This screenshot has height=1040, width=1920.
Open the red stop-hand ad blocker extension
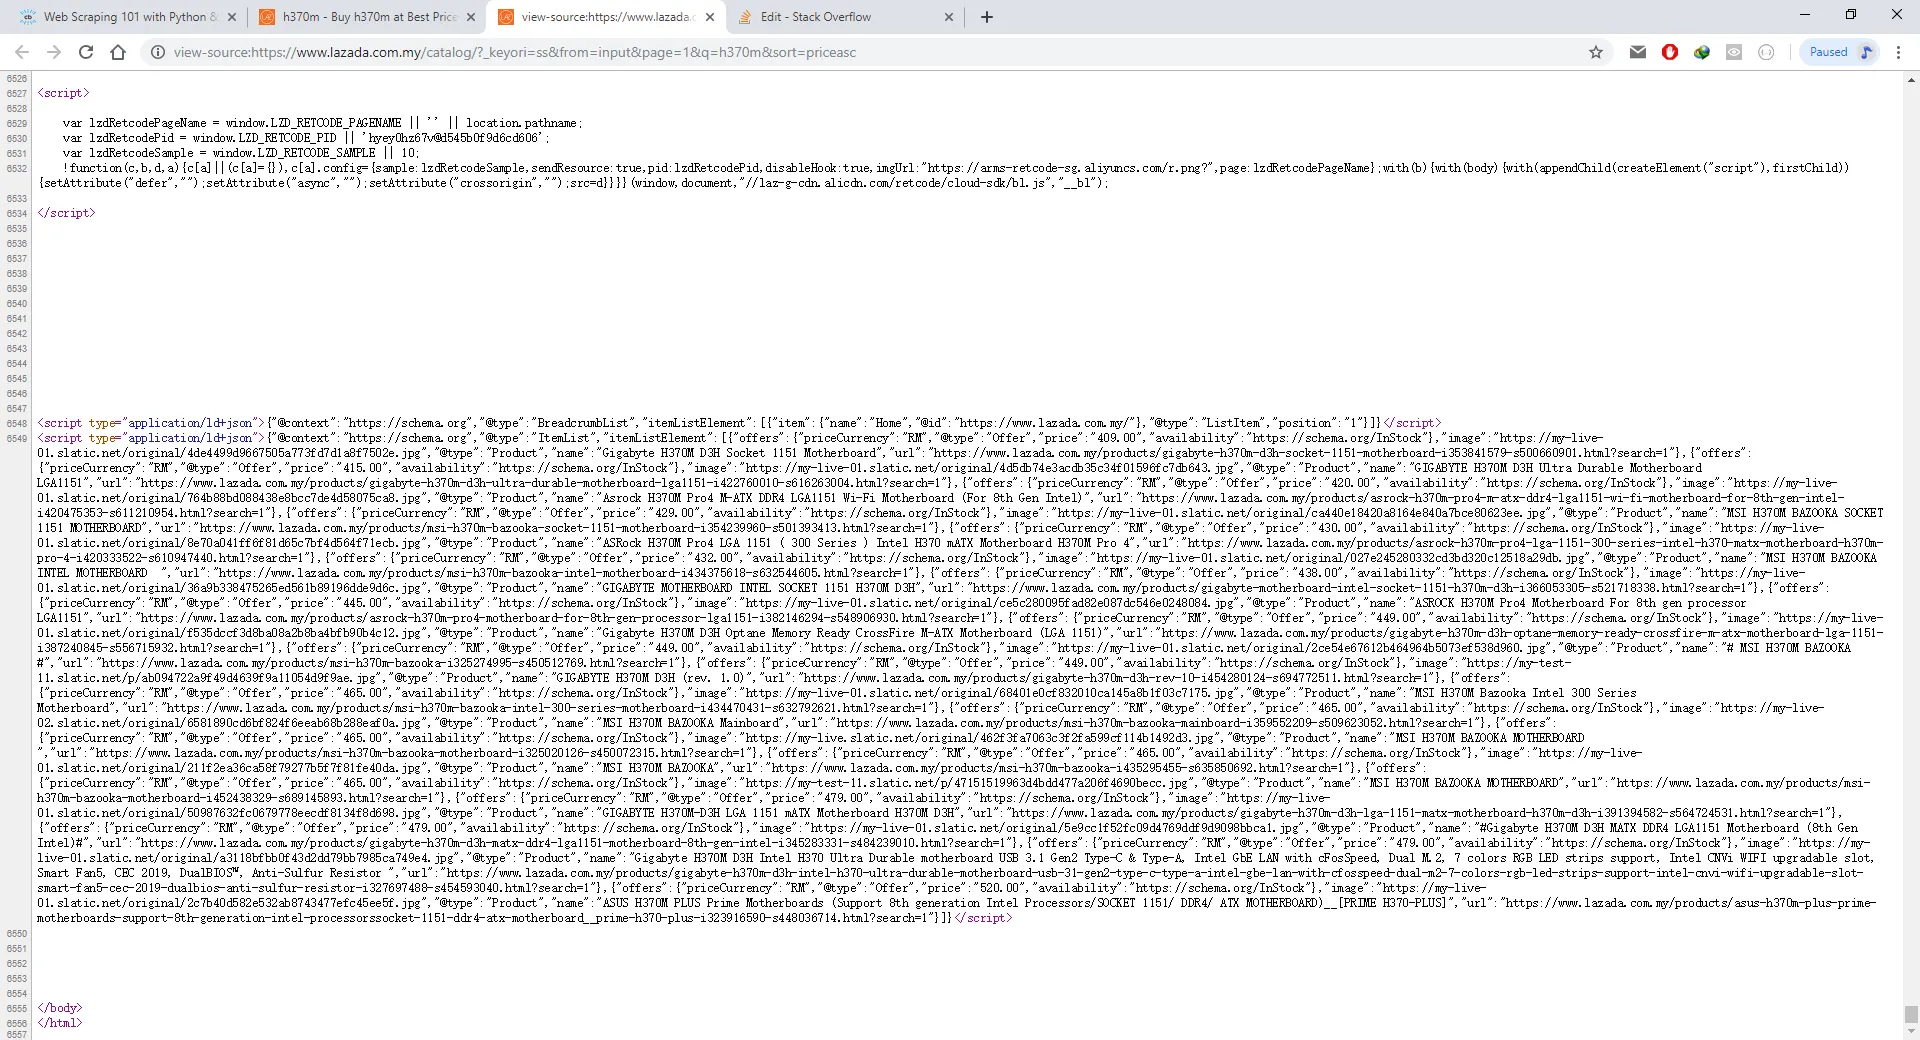(x=1670, y=52)
